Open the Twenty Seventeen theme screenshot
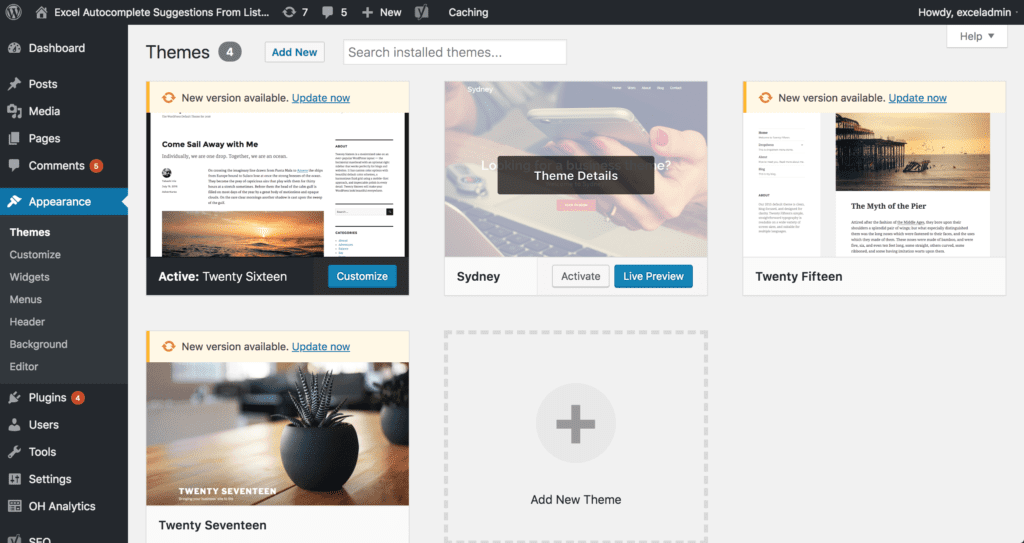Screen dimensions: 1024x543 coord(278,434)
